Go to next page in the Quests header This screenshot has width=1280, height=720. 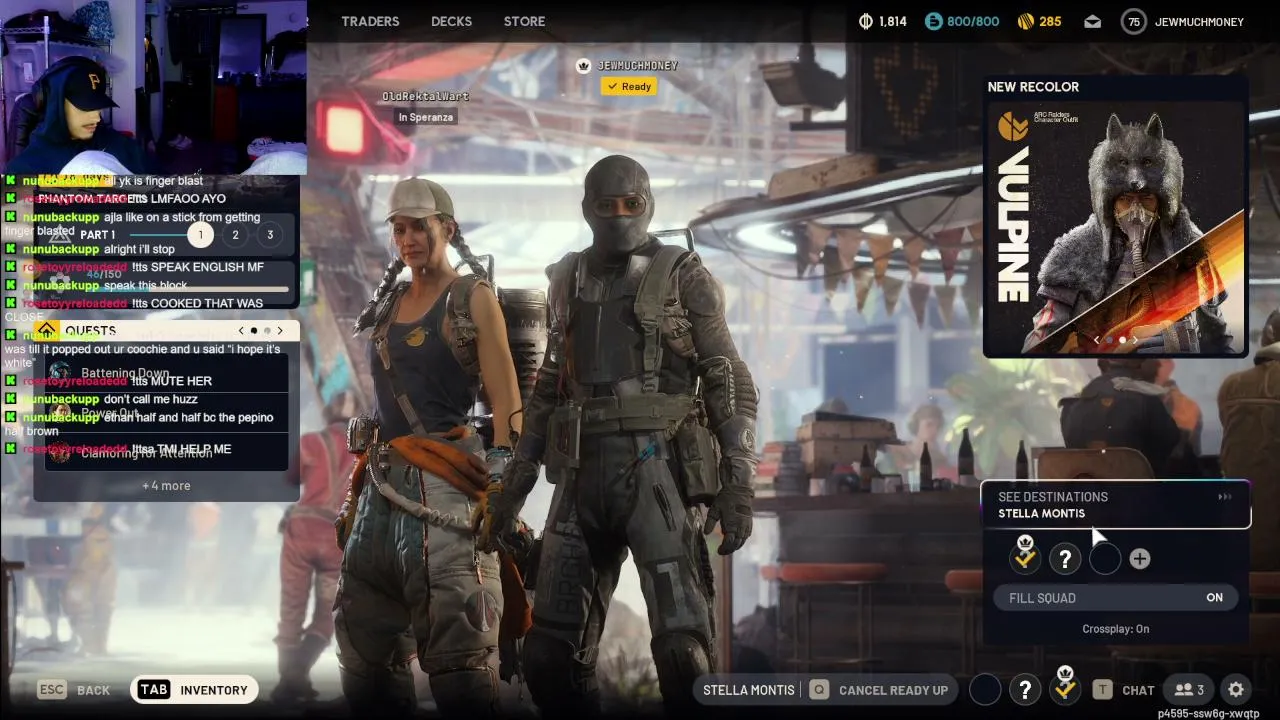pos(280,331)
